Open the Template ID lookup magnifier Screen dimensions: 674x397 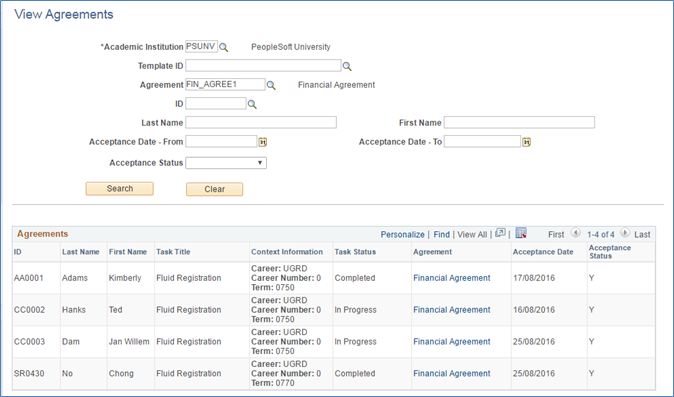[x=347, y=66]
